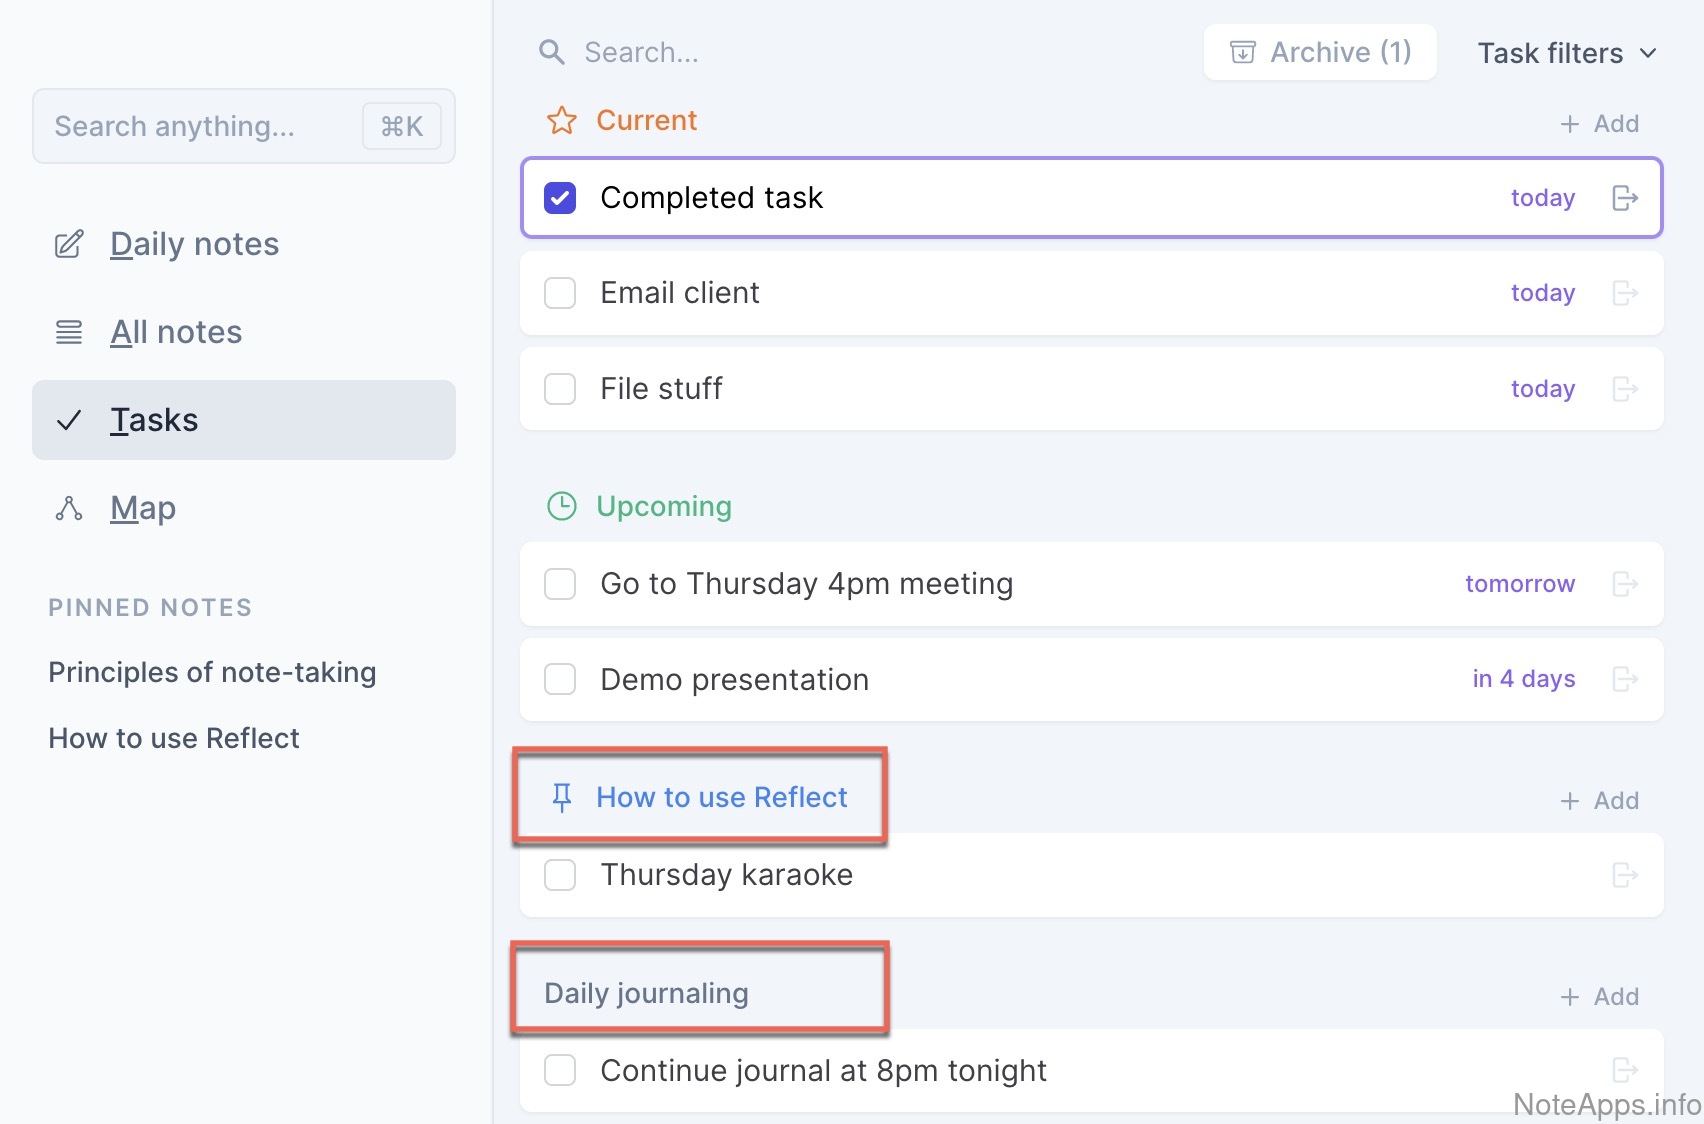The width and height of the screenshot is (1704, 1124).
Task: Click the open-note arrow icon on Email client
Action: click(x=1625, y=293)
